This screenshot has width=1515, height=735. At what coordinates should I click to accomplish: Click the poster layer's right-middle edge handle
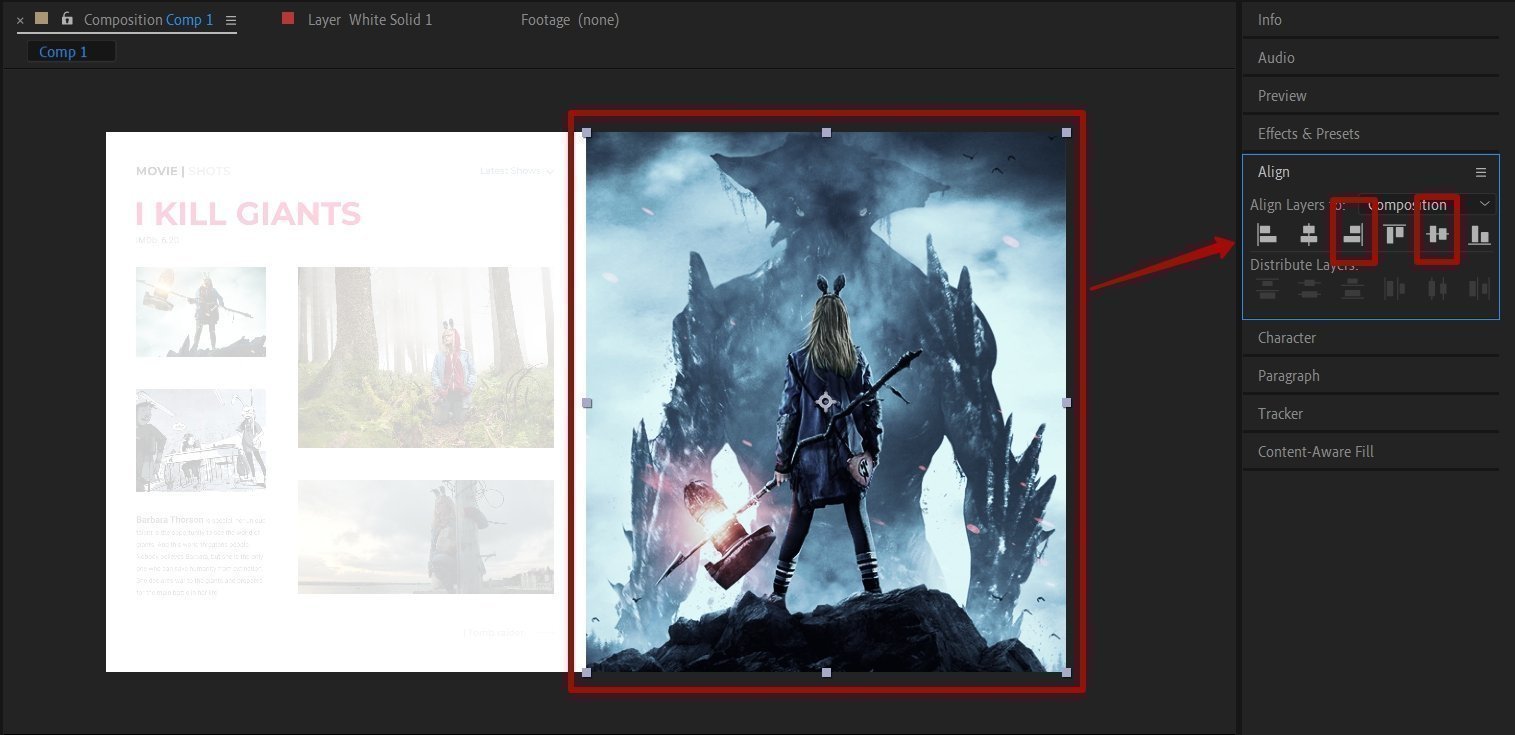tap(1066, 402)
